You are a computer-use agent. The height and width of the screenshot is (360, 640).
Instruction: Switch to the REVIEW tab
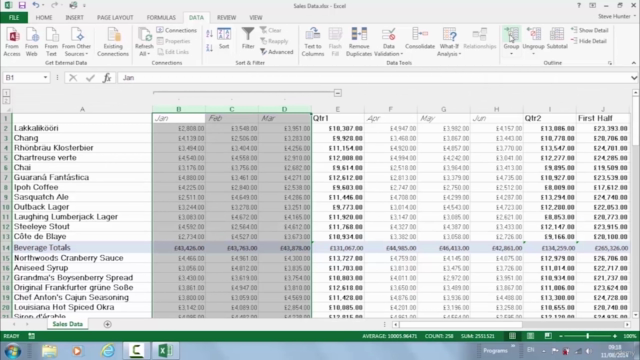tap(226, 18)
